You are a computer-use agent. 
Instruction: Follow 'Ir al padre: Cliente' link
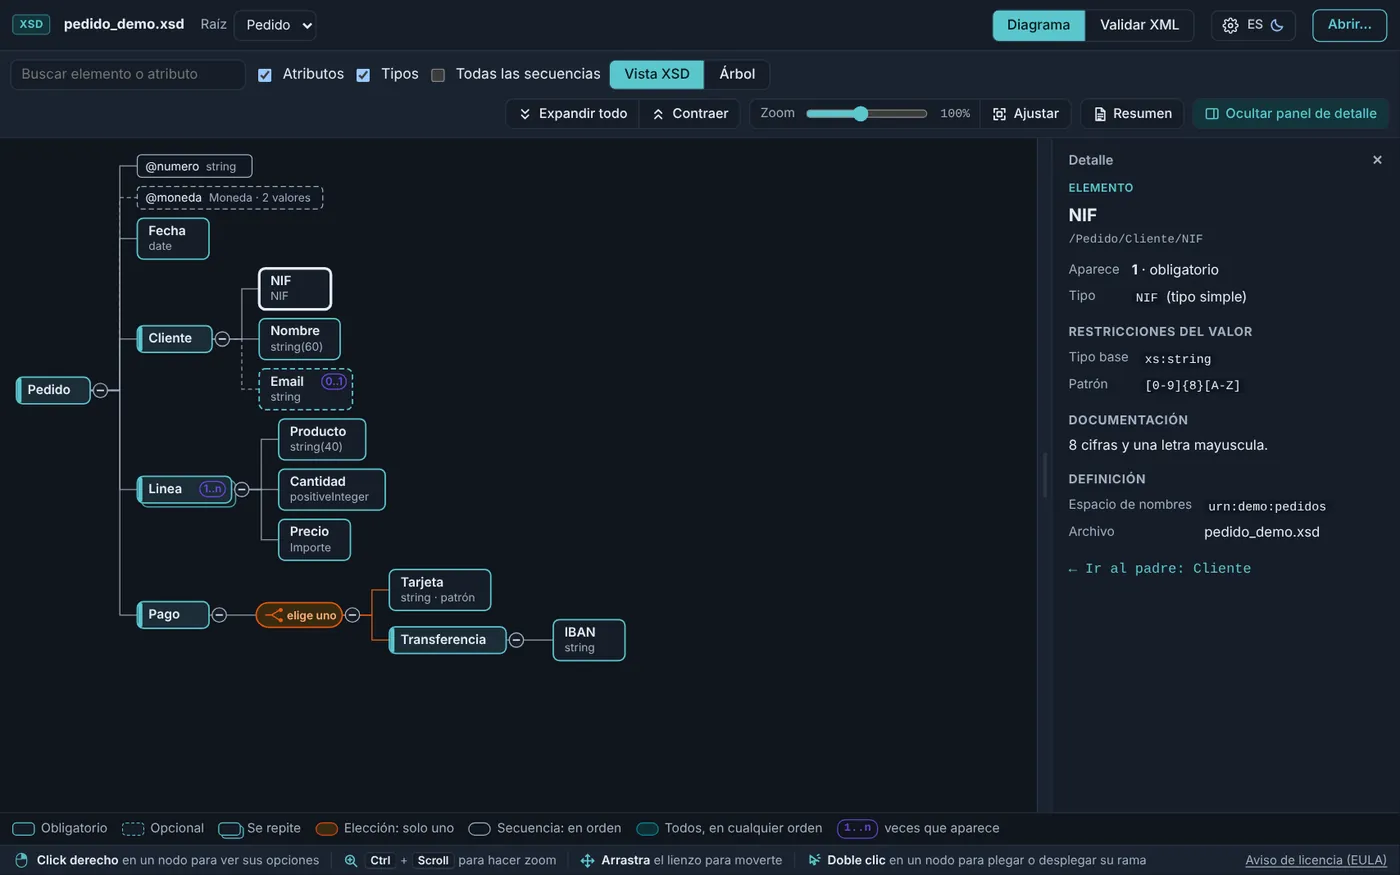click(x=1159, y=568)
